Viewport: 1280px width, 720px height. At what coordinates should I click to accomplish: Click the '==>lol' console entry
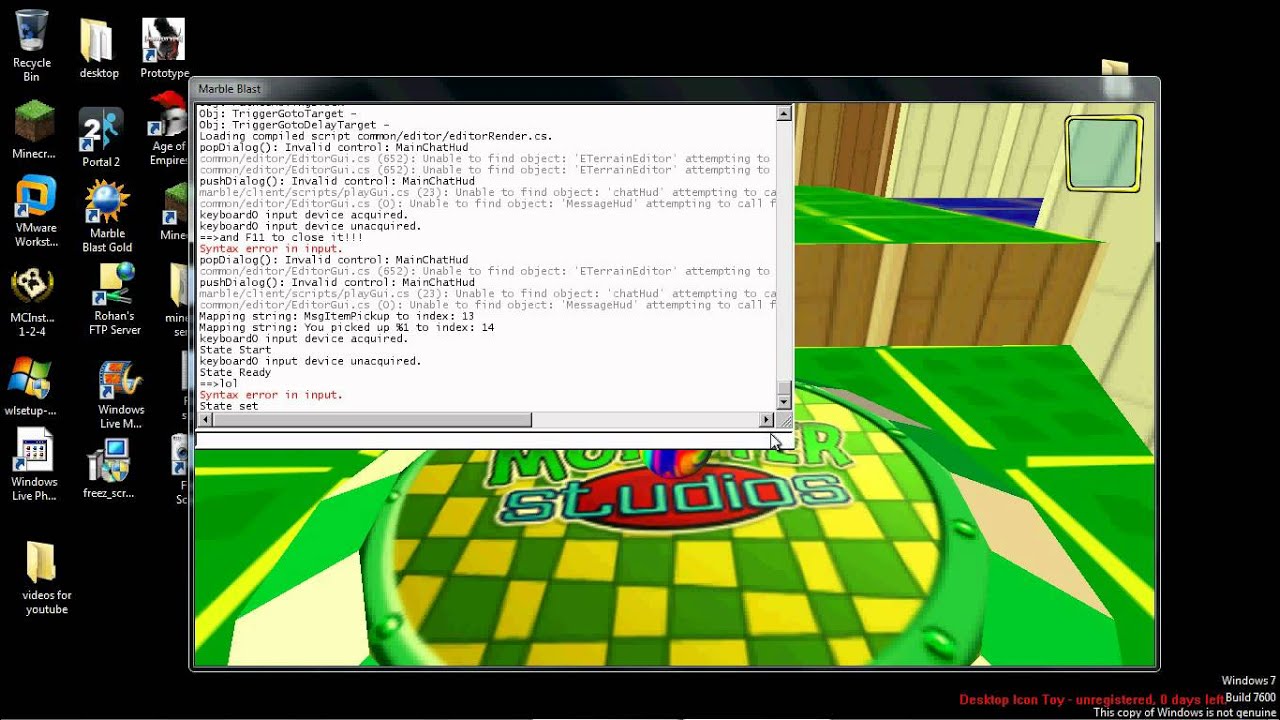point(218,383)
